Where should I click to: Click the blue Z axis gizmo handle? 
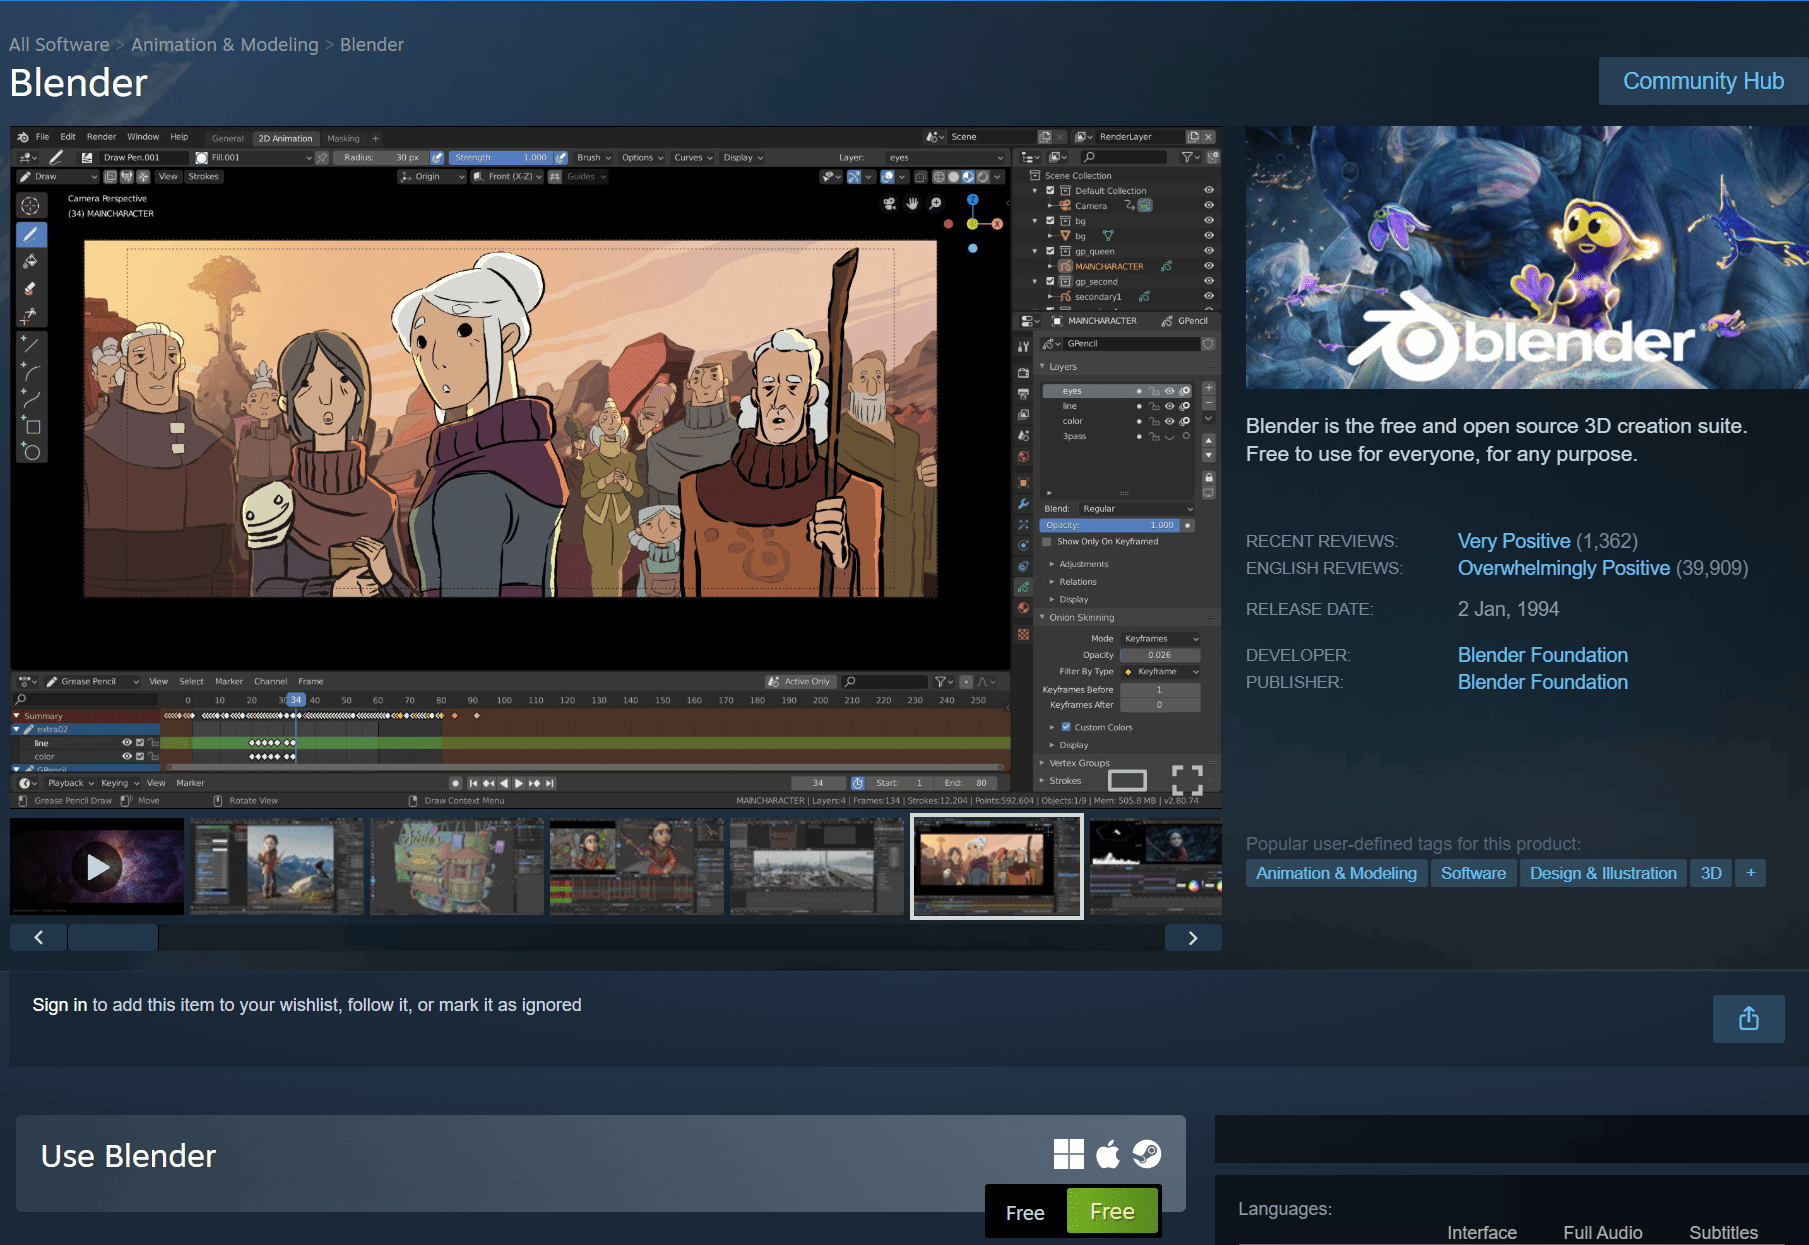pyautogui.click(x=972, y=199)
